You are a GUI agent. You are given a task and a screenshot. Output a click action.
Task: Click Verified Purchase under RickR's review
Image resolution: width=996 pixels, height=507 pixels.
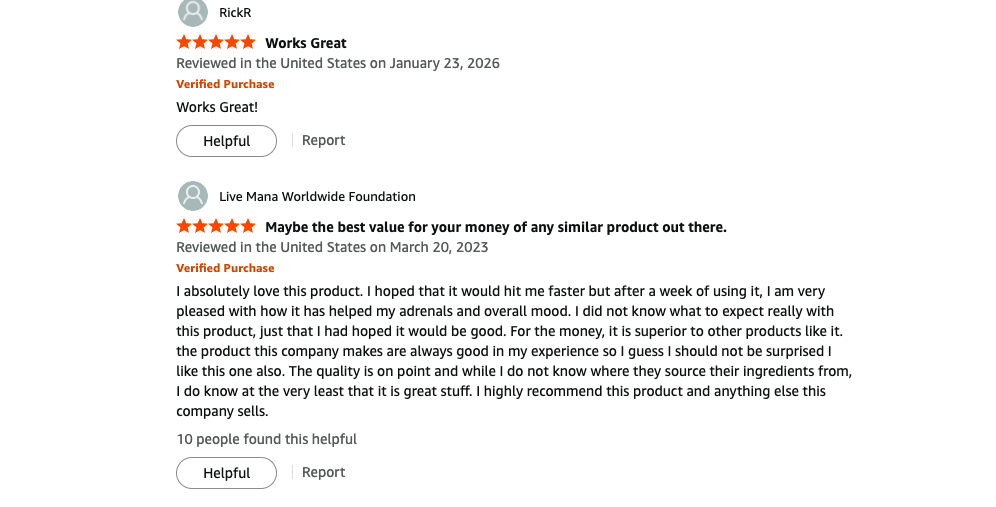(225, 84)
